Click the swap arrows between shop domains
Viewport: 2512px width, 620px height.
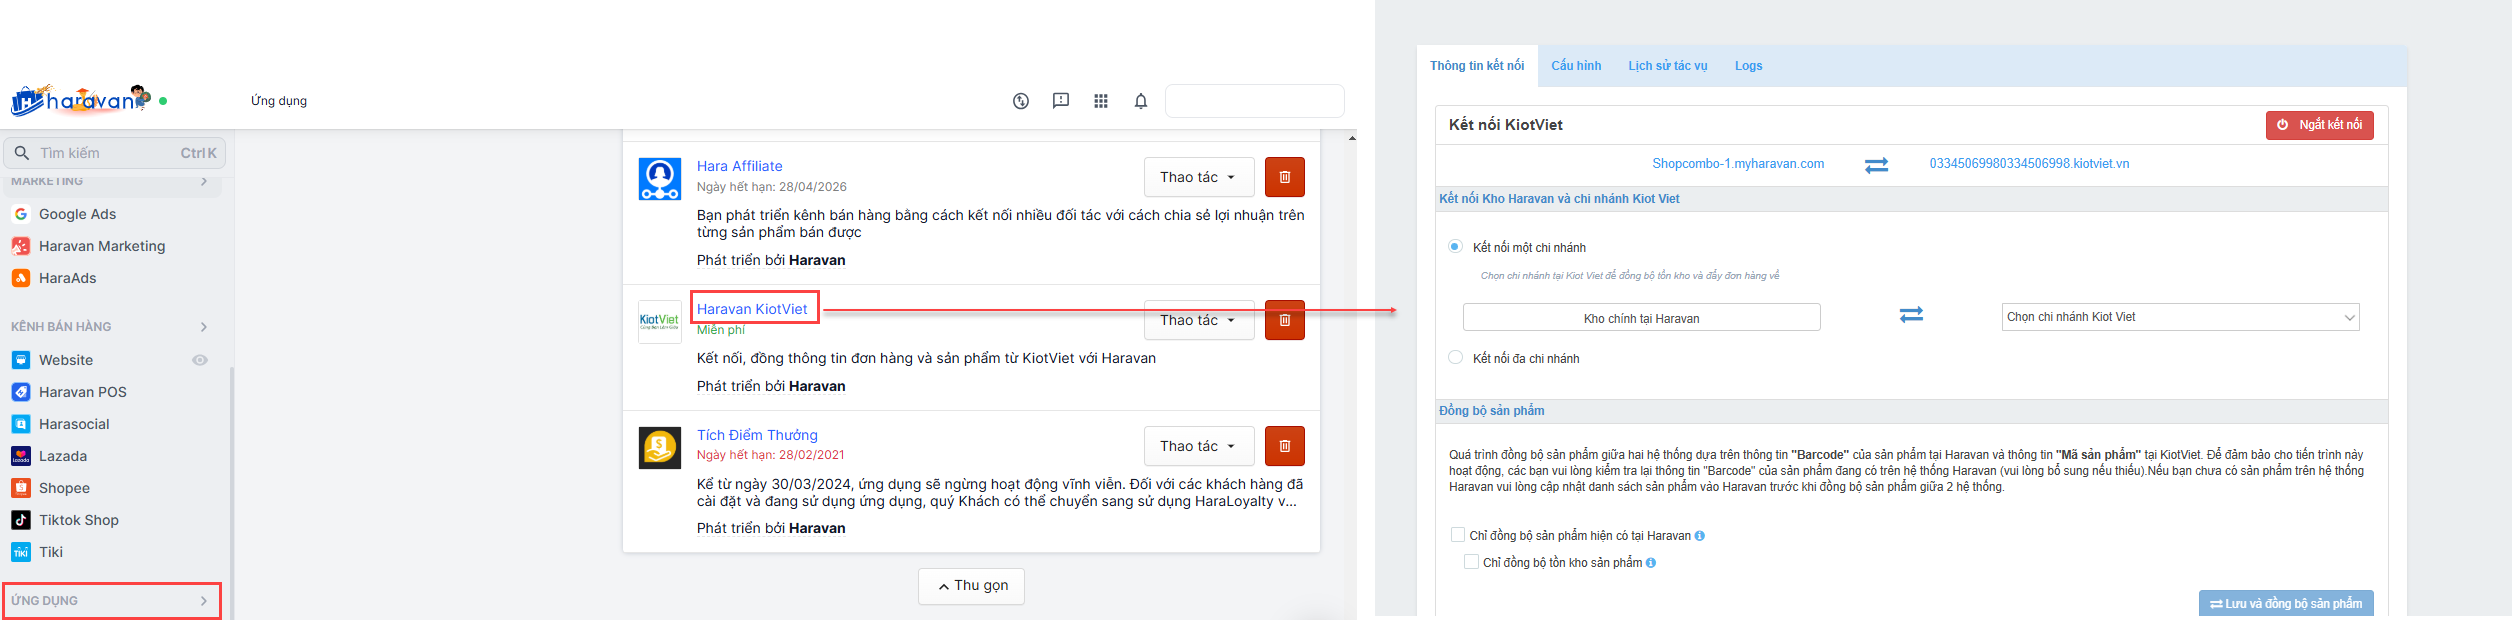tap(1877, 165)
